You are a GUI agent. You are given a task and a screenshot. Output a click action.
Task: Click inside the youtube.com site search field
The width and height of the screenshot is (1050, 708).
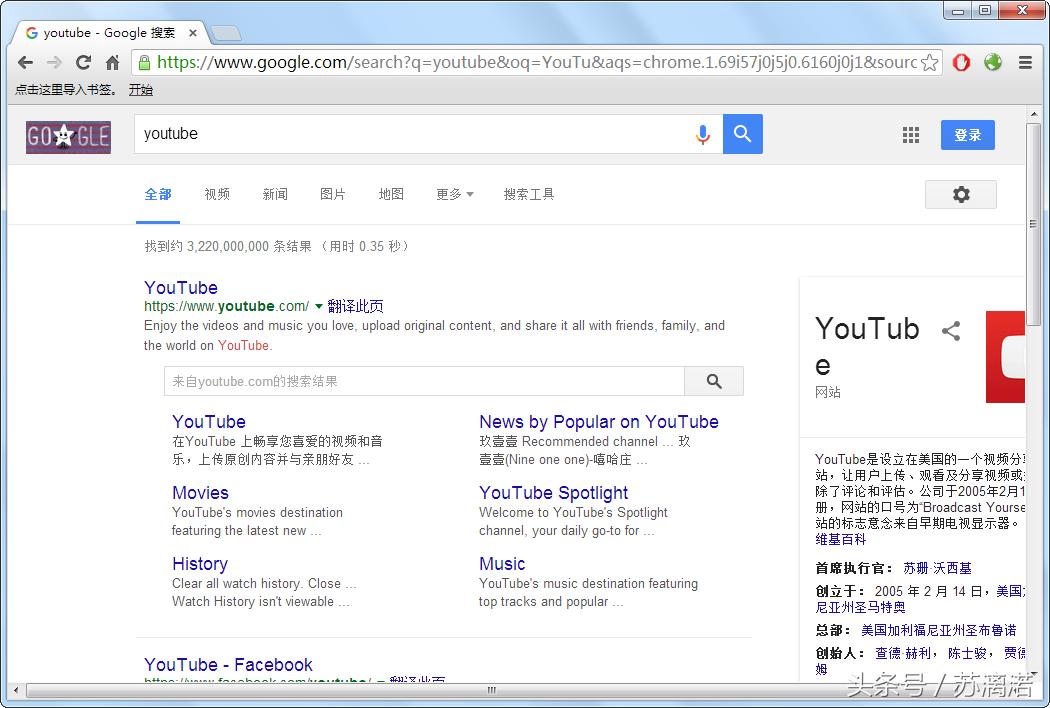point(423,381)
